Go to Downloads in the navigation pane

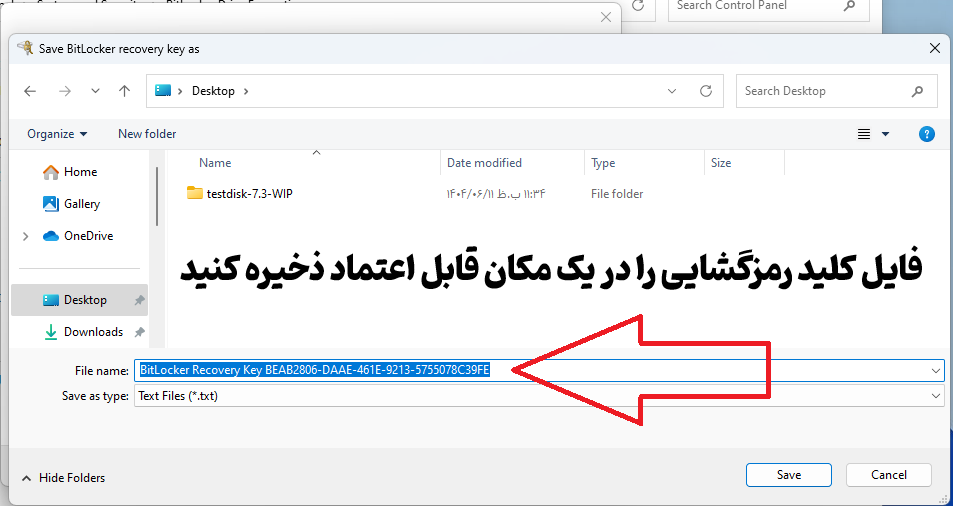point(93,332)
